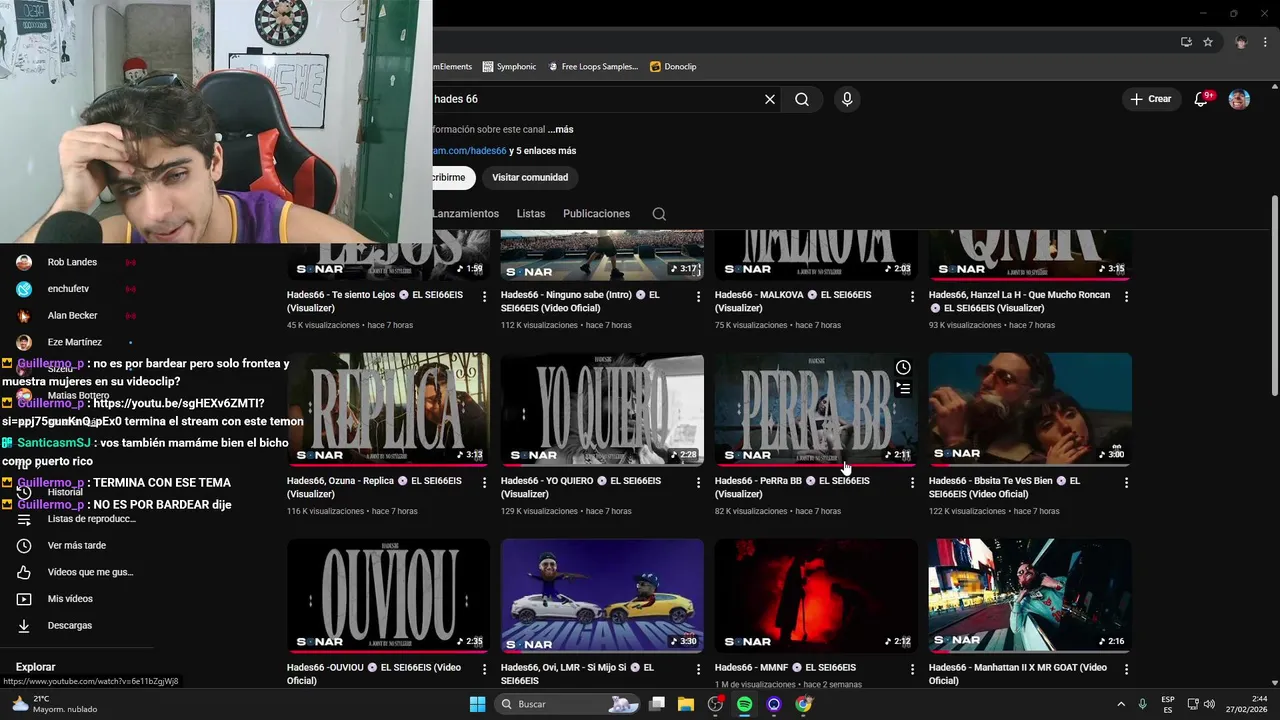
Task: Open the YouTube account avatar menu
Action: point(1239,99)
